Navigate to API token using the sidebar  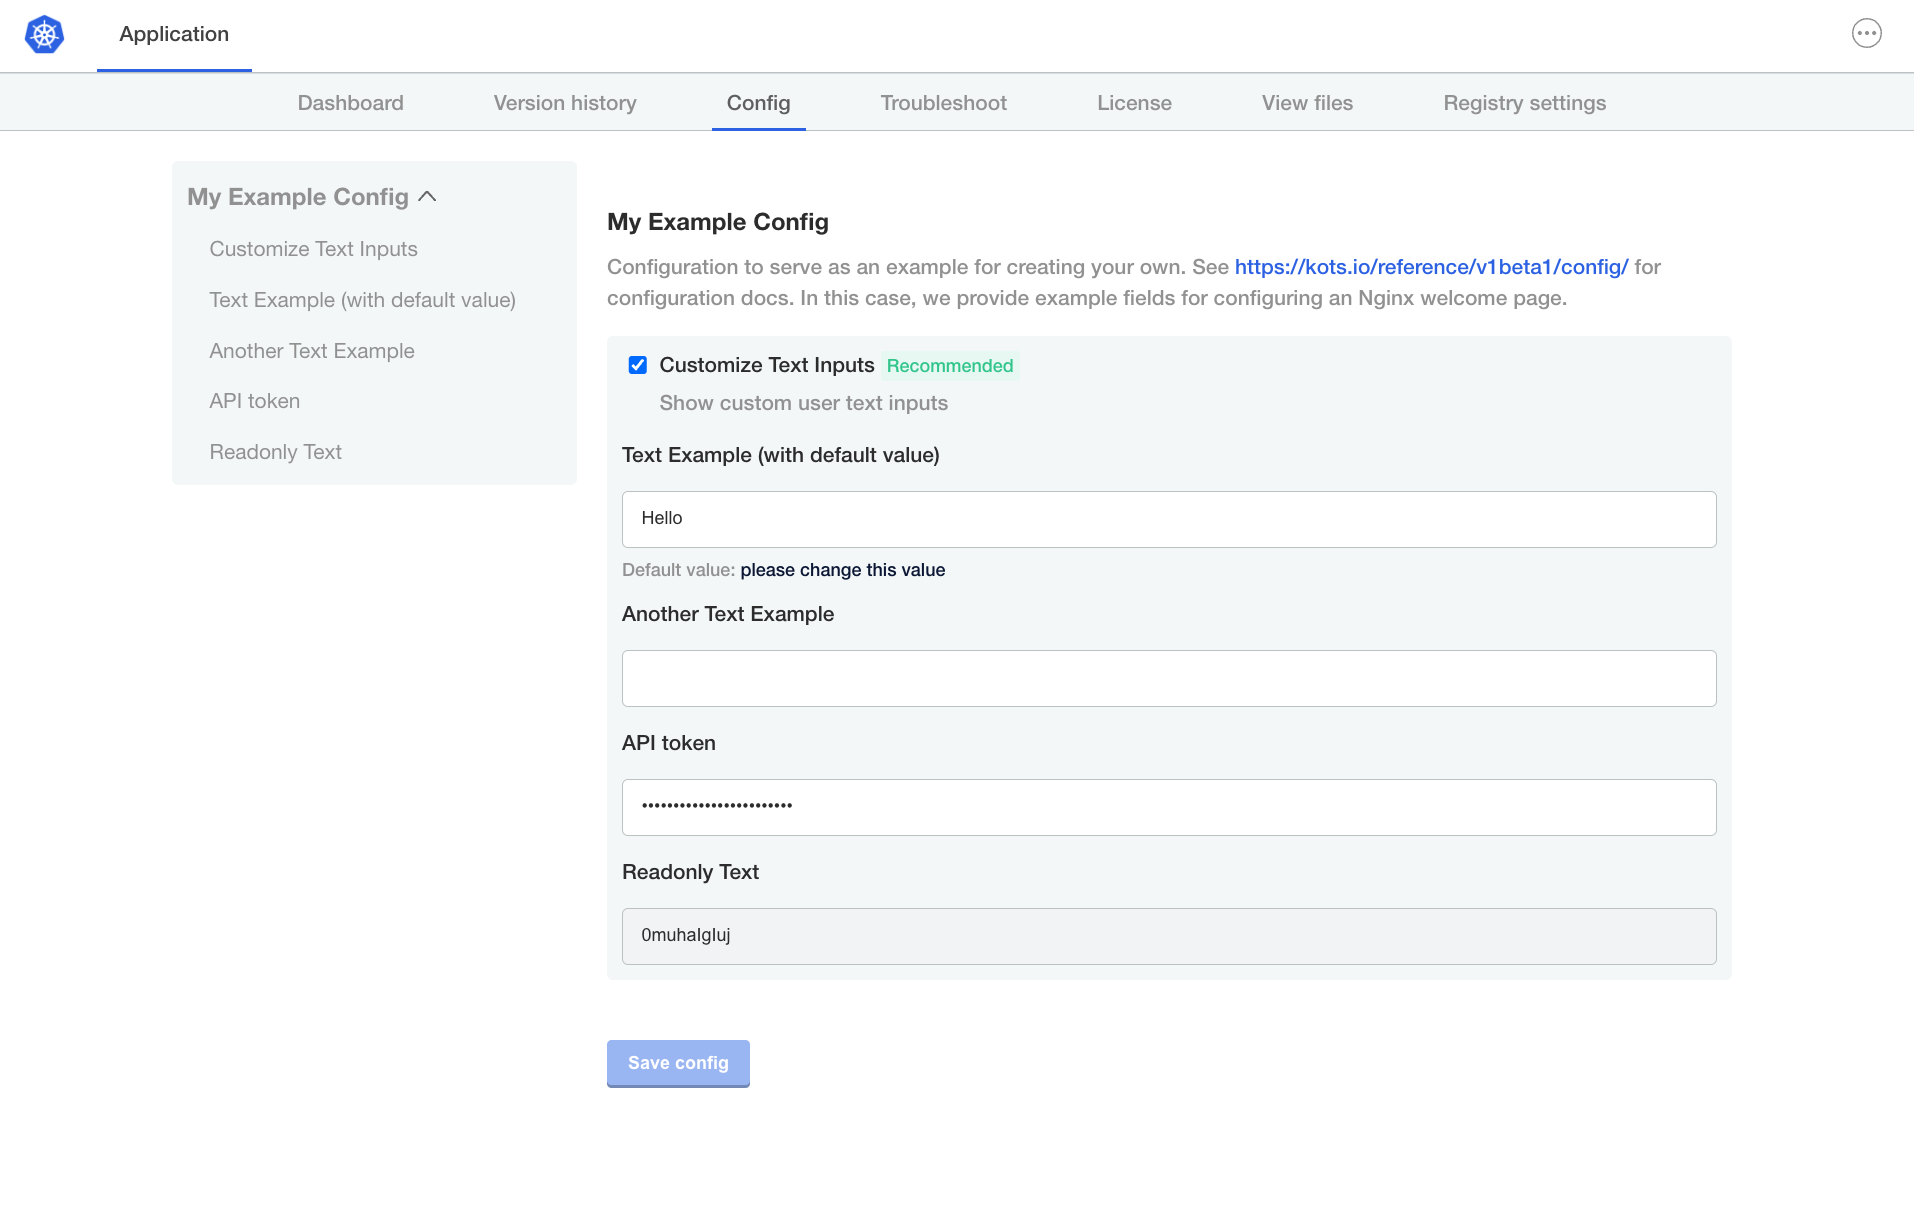pyautogui.click(x=254, y=401)
